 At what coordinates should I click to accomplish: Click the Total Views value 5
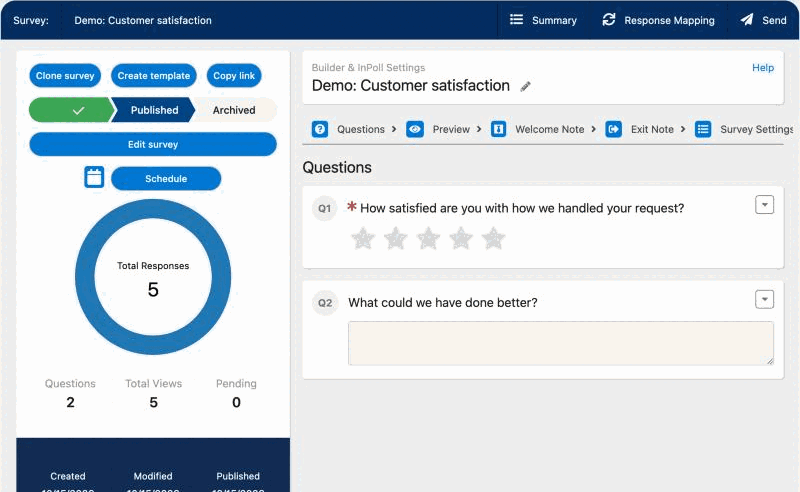pyautogui.click(x=154, y=402)
